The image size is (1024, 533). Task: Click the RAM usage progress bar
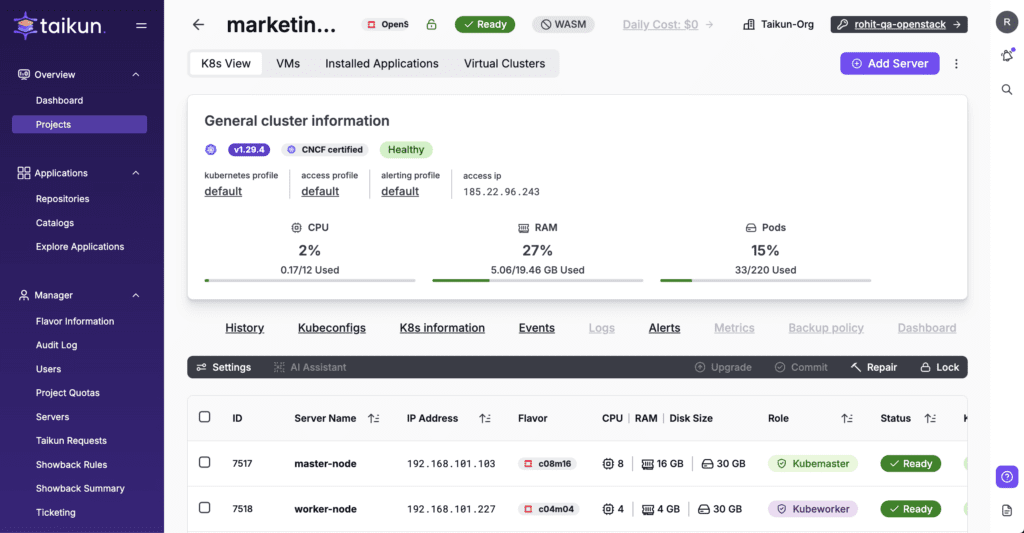point(537,281)
